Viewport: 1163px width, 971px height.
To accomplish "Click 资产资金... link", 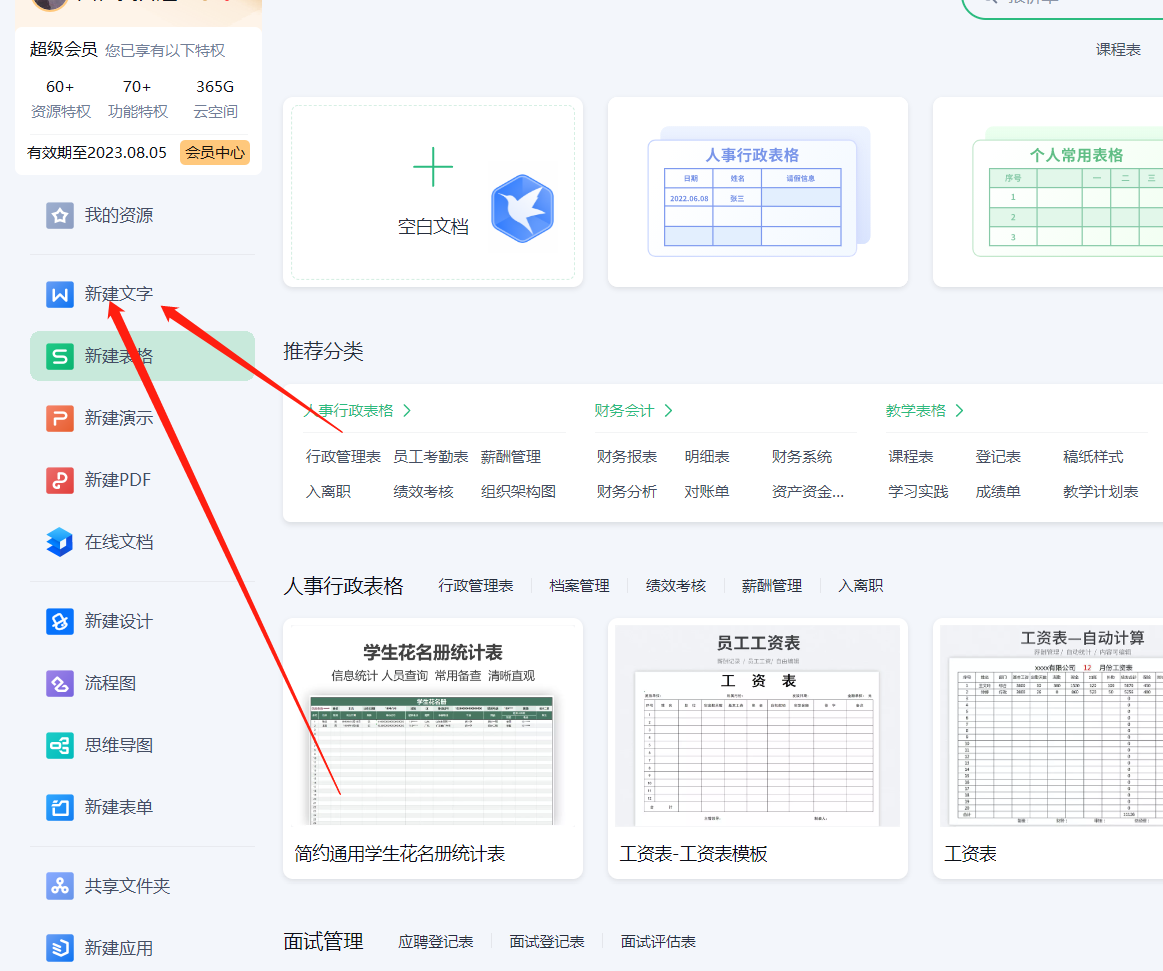I will (x=808, y=492).
